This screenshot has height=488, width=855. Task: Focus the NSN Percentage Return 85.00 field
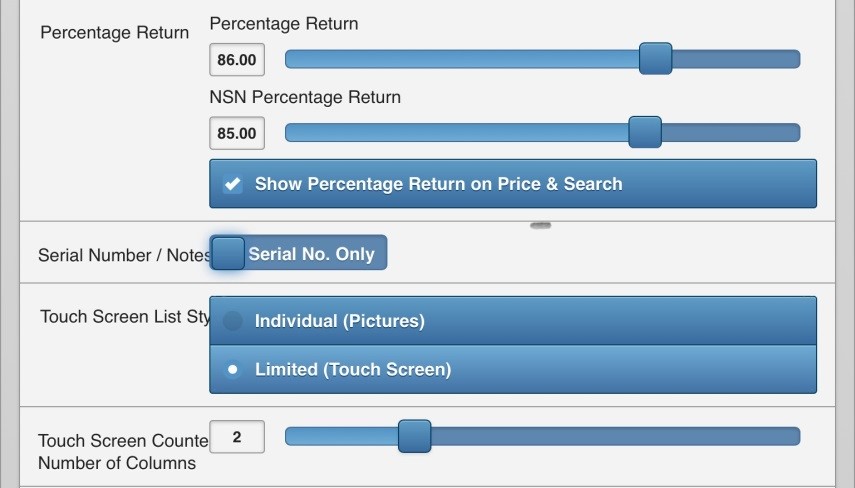(x=237, y=133)
